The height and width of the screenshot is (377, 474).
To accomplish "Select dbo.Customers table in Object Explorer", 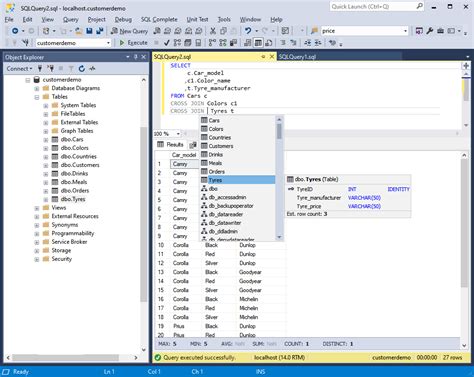I will [x=80, y=165].
